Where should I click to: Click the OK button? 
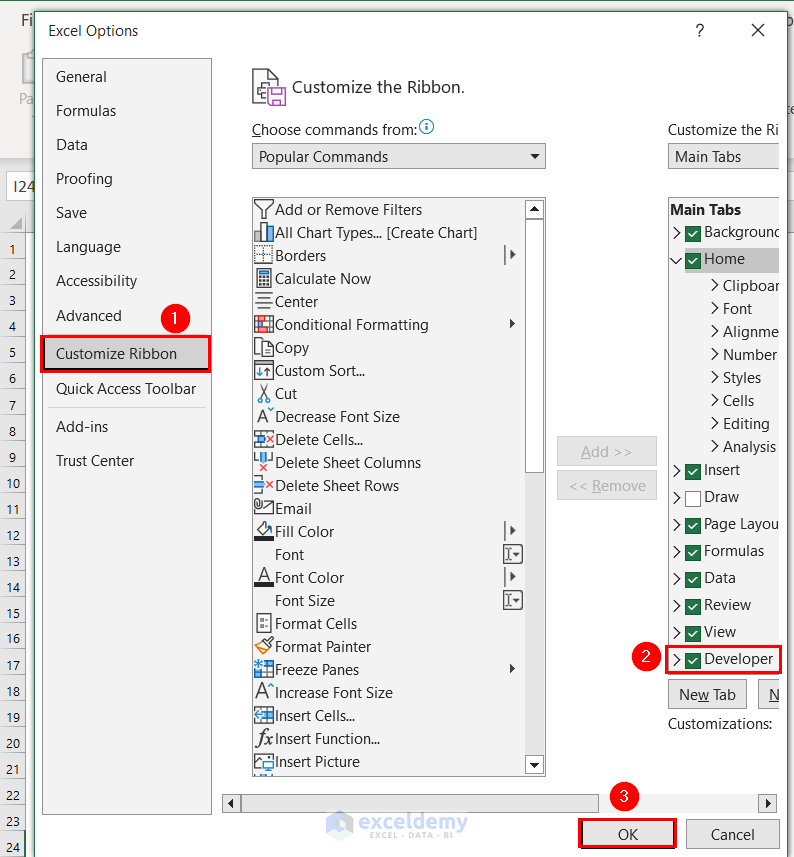point(627,834)
